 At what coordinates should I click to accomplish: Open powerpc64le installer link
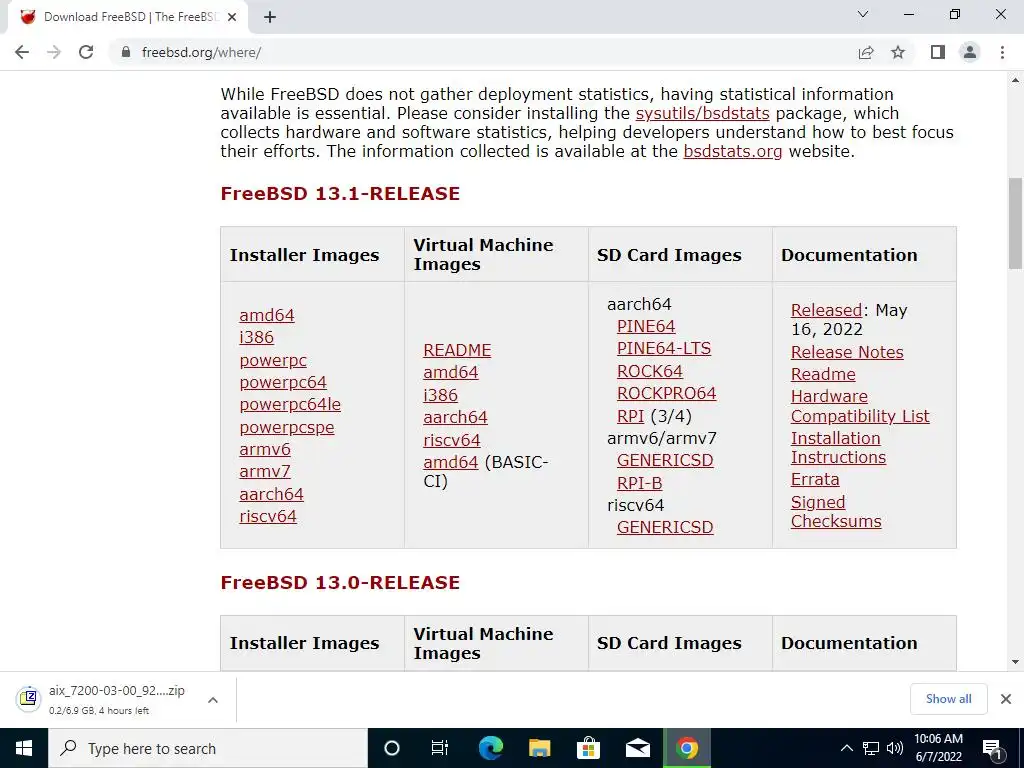(290, 405)
